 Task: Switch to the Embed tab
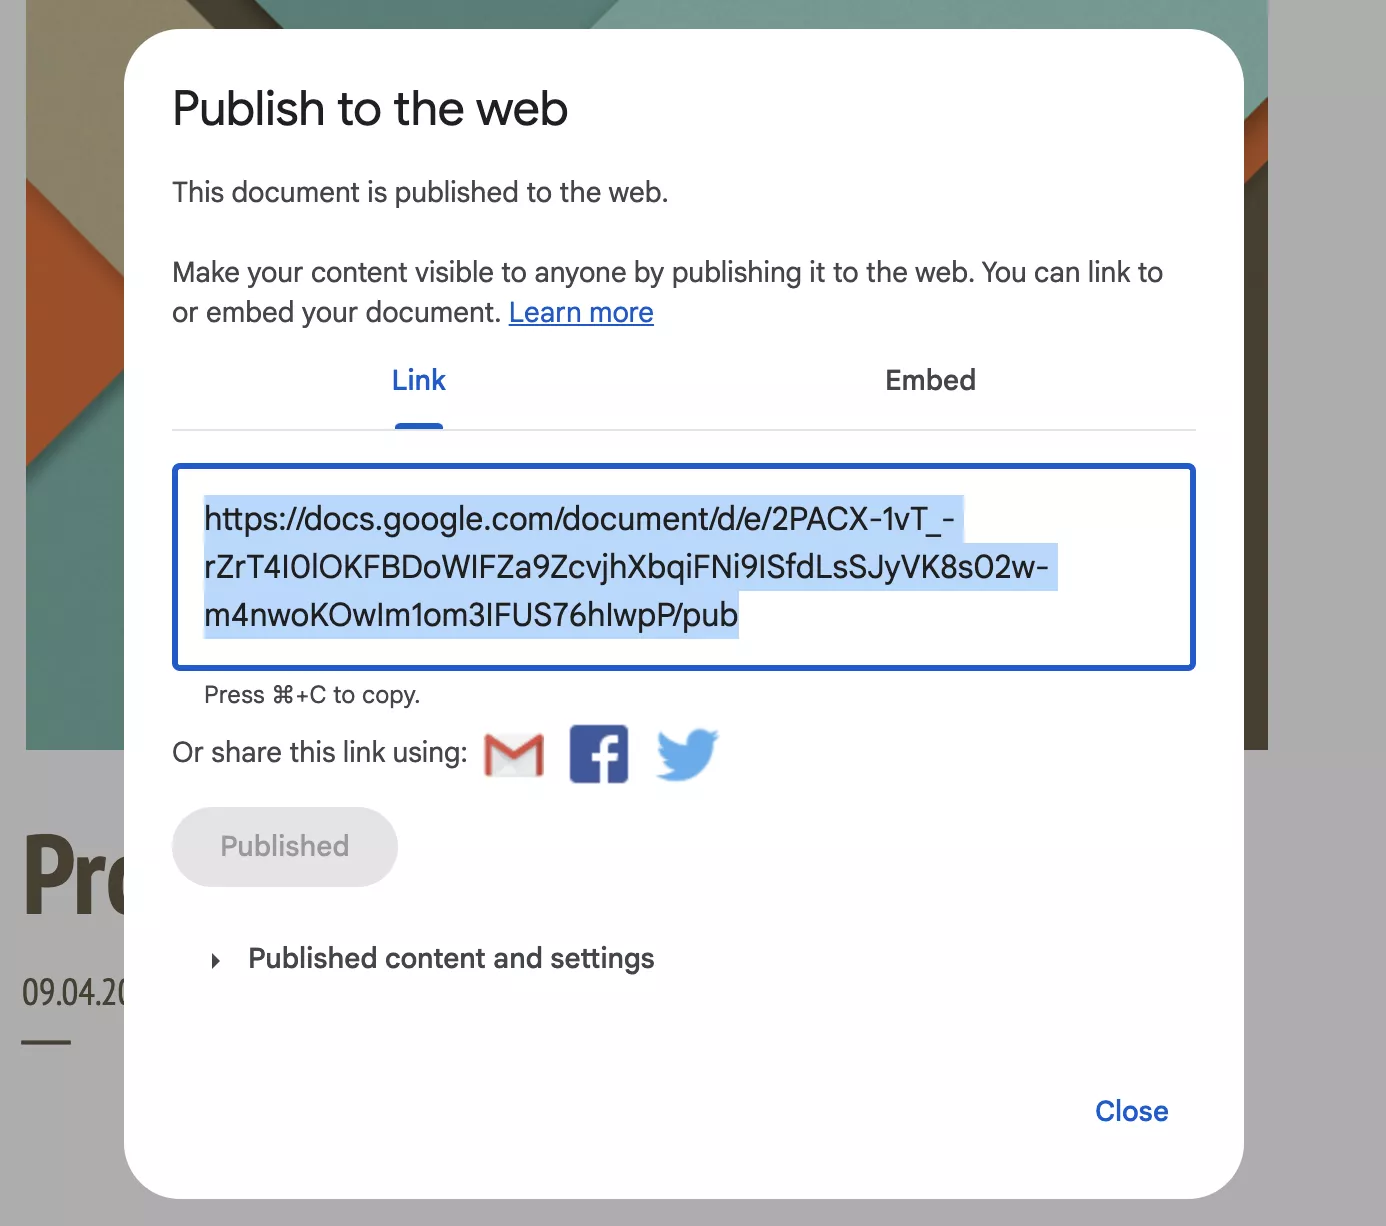[x=930, y=380]
